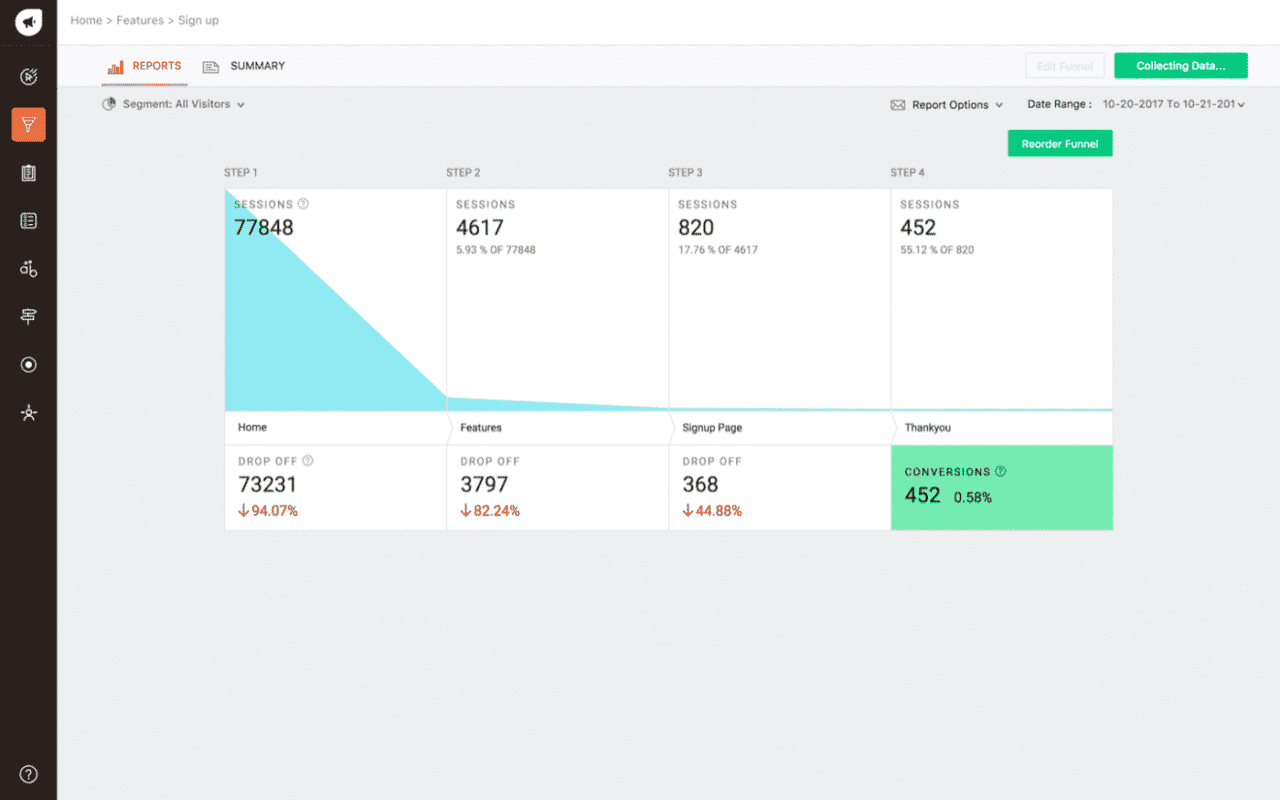The image size is (1280, 800).
Task: Click the green Conversions box
Action: pos(1001,488)
